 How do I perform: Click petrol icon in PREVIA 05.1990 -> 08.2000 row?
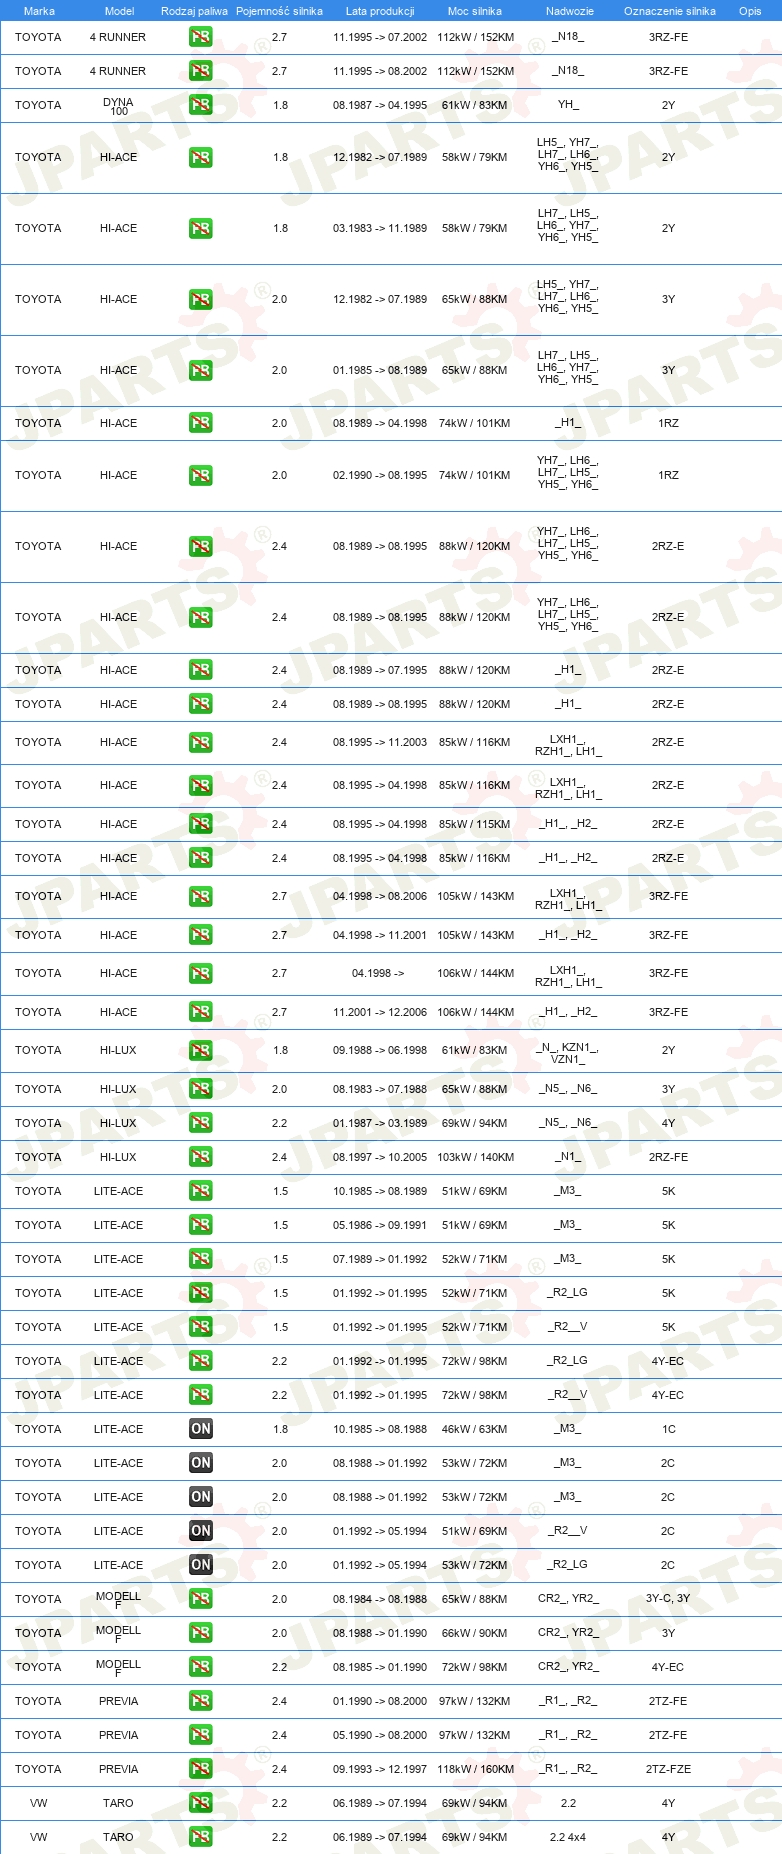201,1735
